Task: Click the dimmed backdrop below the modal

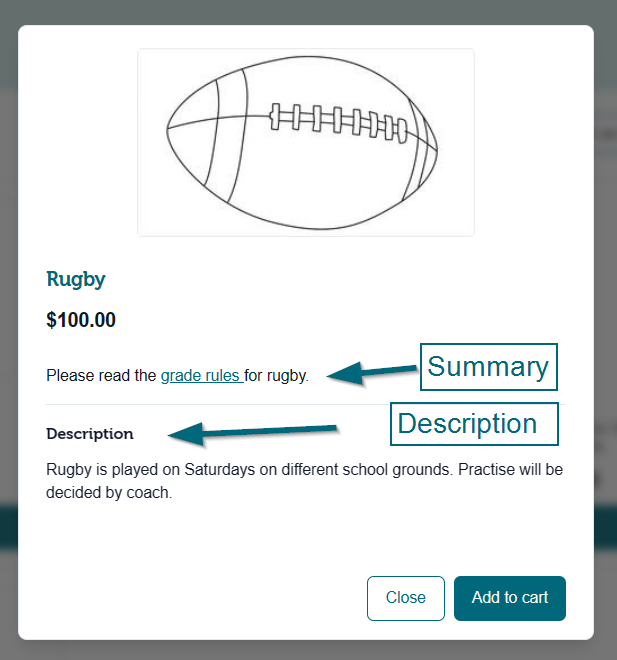Action: coord(308,650)
